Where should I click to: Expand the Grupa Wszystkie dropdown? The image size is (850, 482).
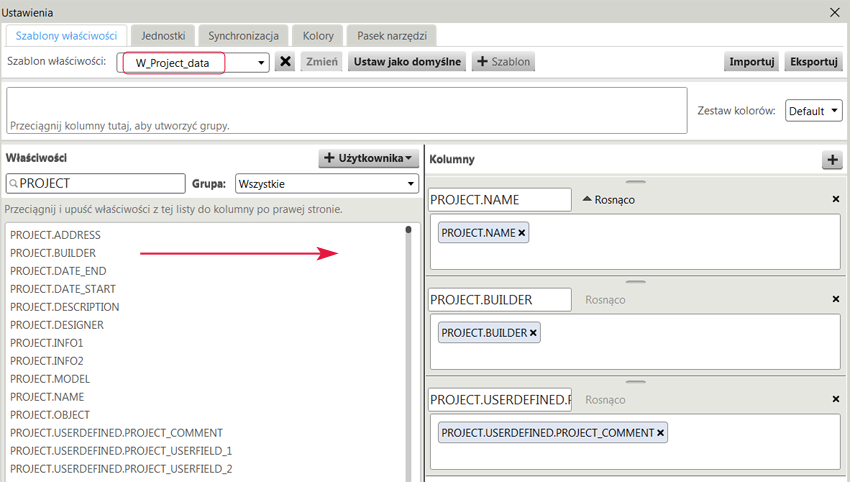[x=327, y=183]
